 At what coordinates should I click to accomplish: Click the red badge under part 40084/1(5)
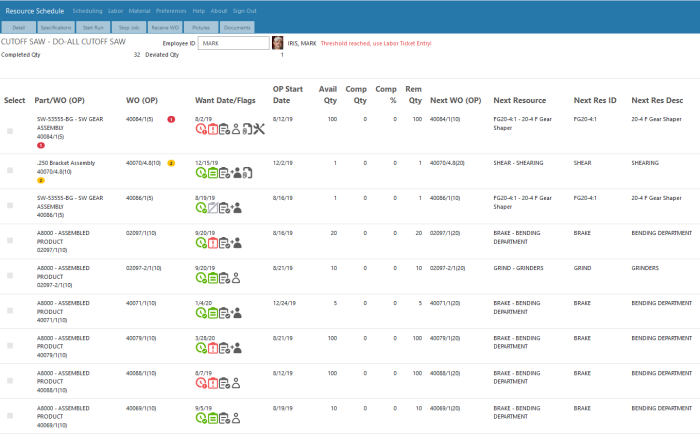41,145
